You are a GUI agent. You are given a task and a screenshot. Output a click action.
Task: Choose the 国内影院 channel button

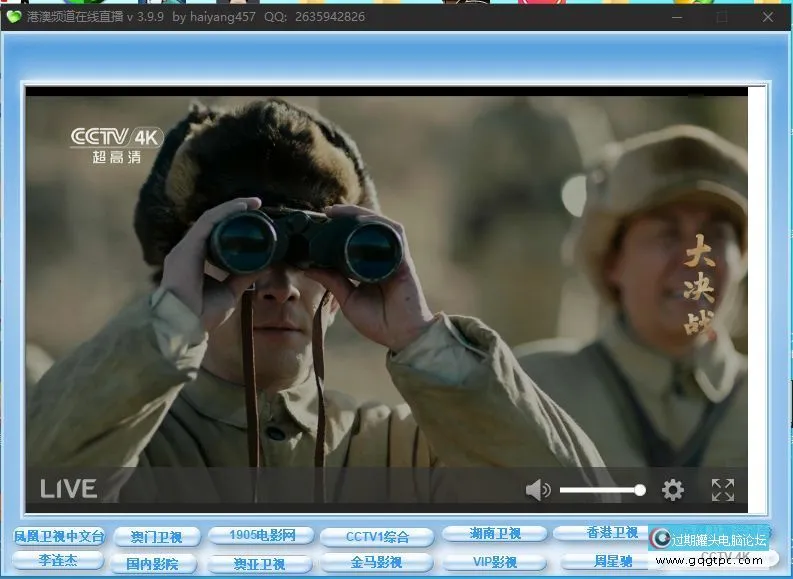[x=152, y=564]
